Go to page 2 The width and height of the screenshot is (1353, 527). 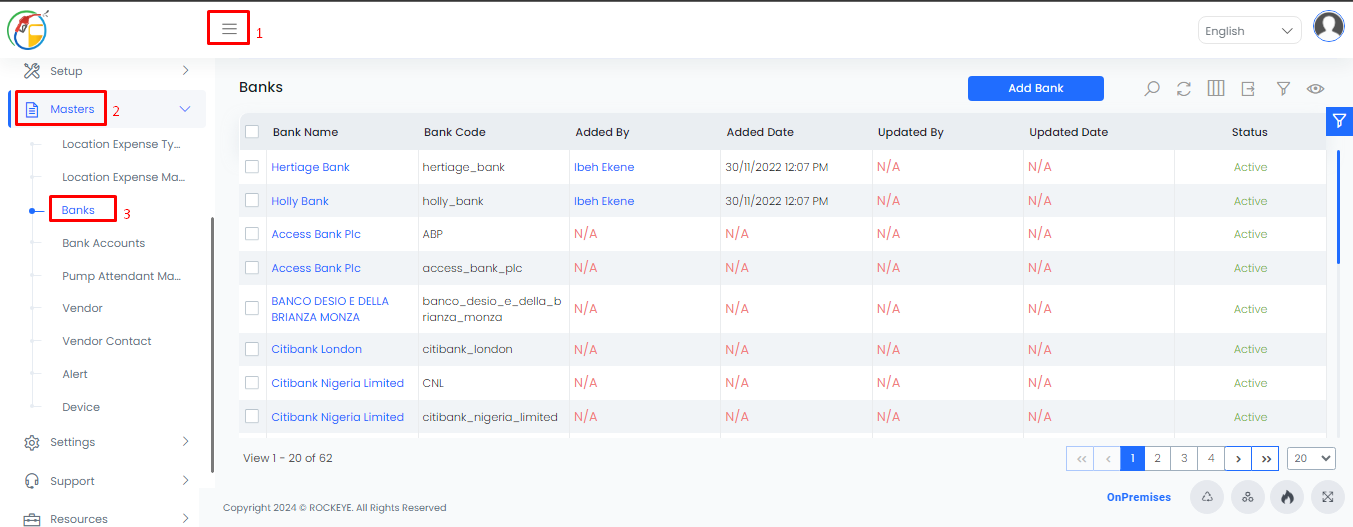coord(1157,458)
